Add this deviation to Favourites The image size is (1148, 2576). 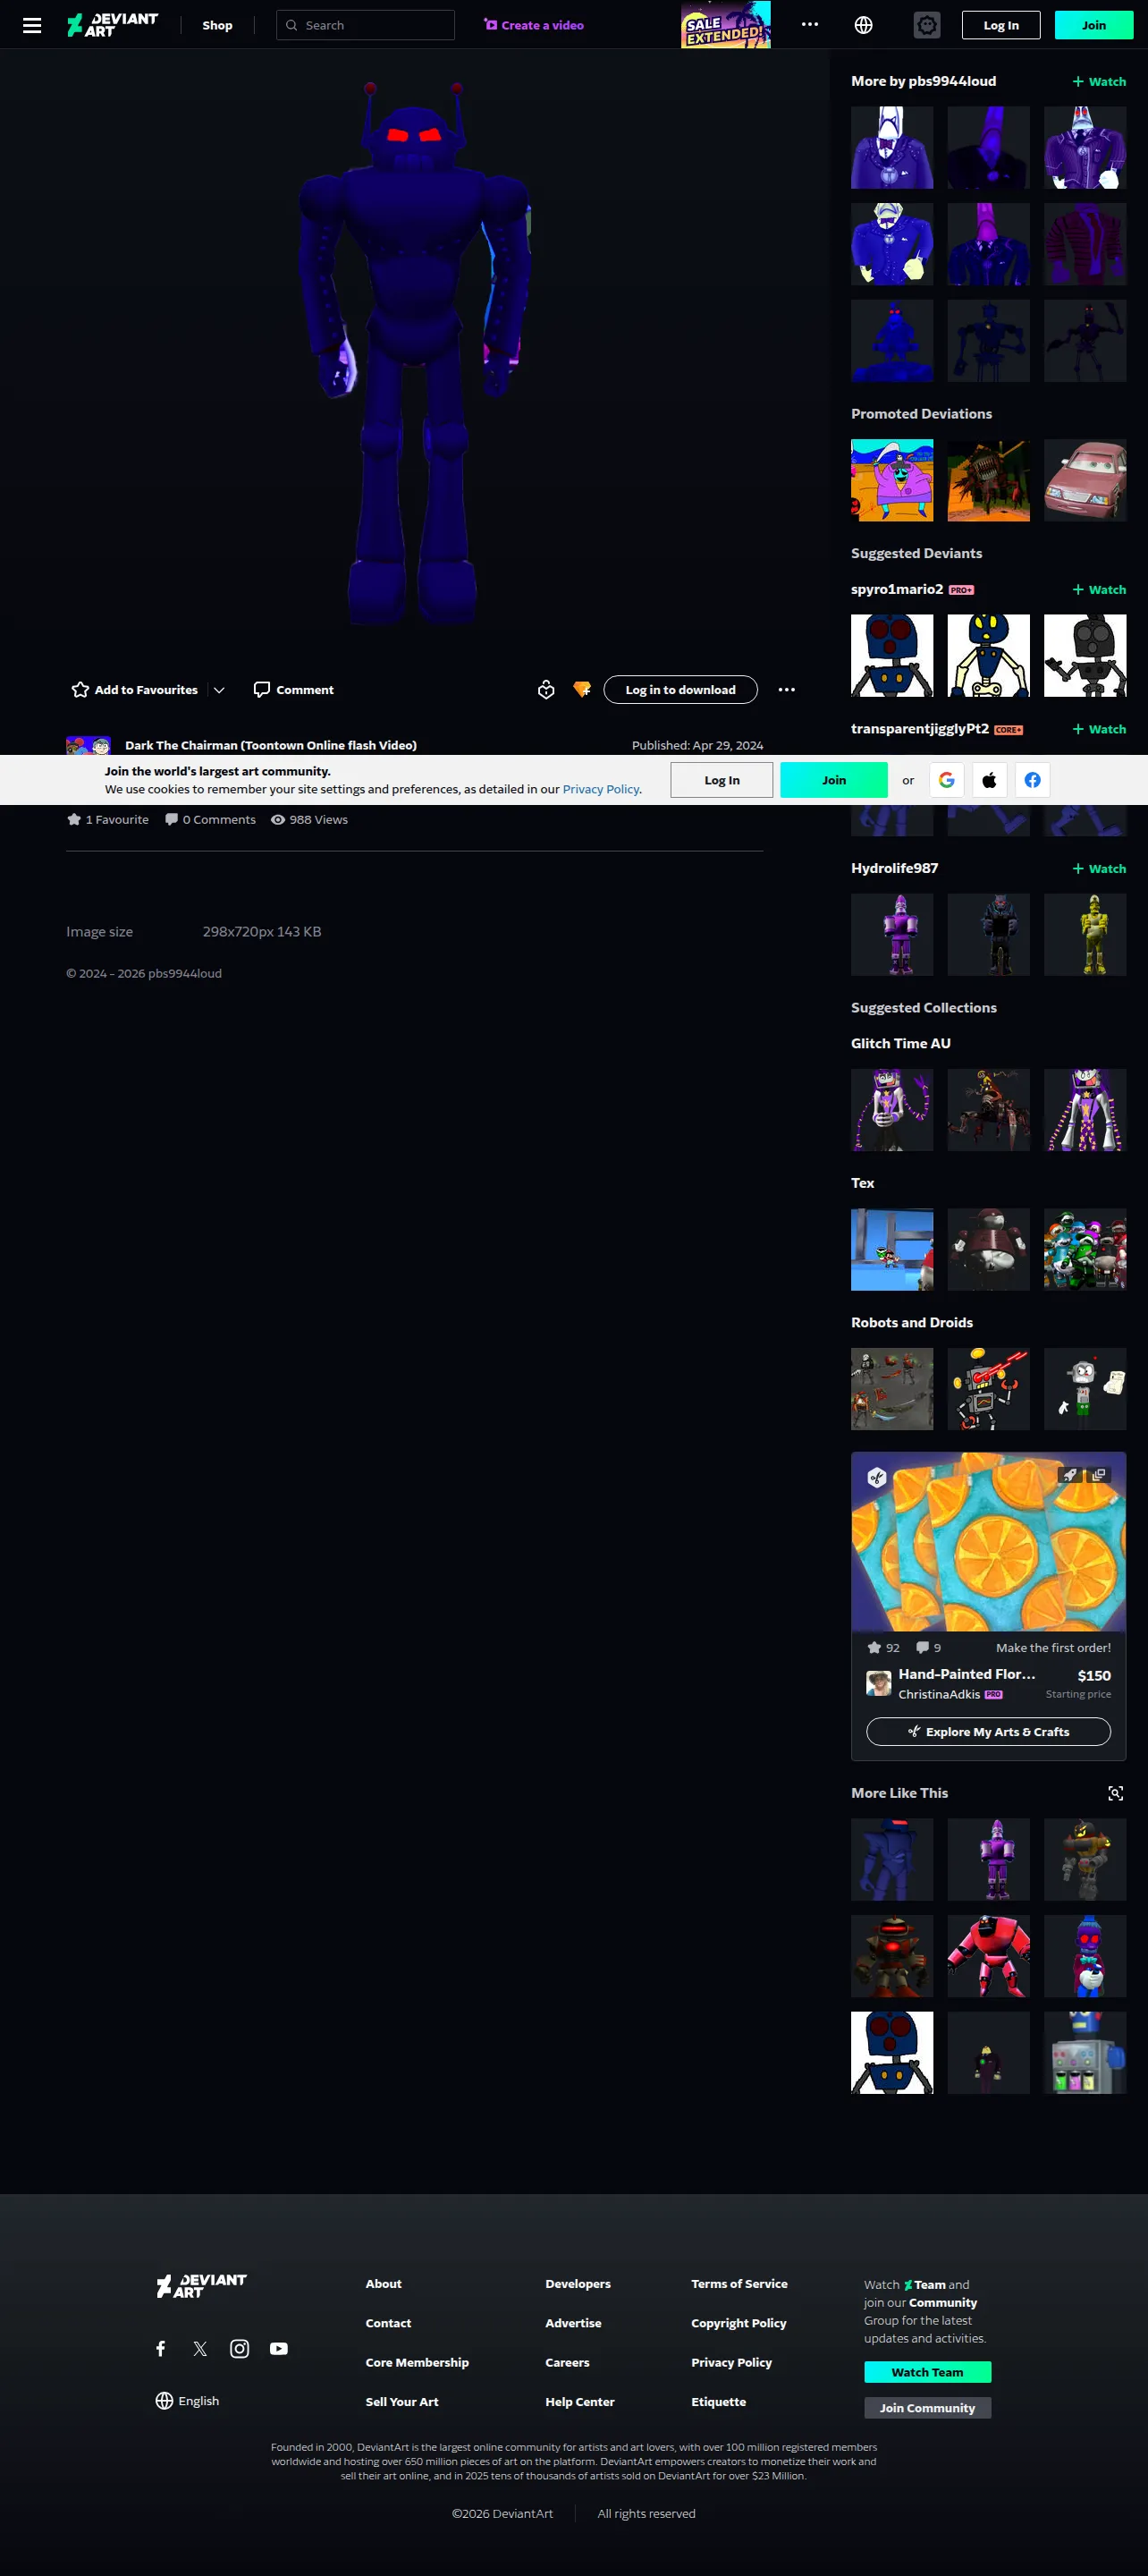(x=135, y=690)
